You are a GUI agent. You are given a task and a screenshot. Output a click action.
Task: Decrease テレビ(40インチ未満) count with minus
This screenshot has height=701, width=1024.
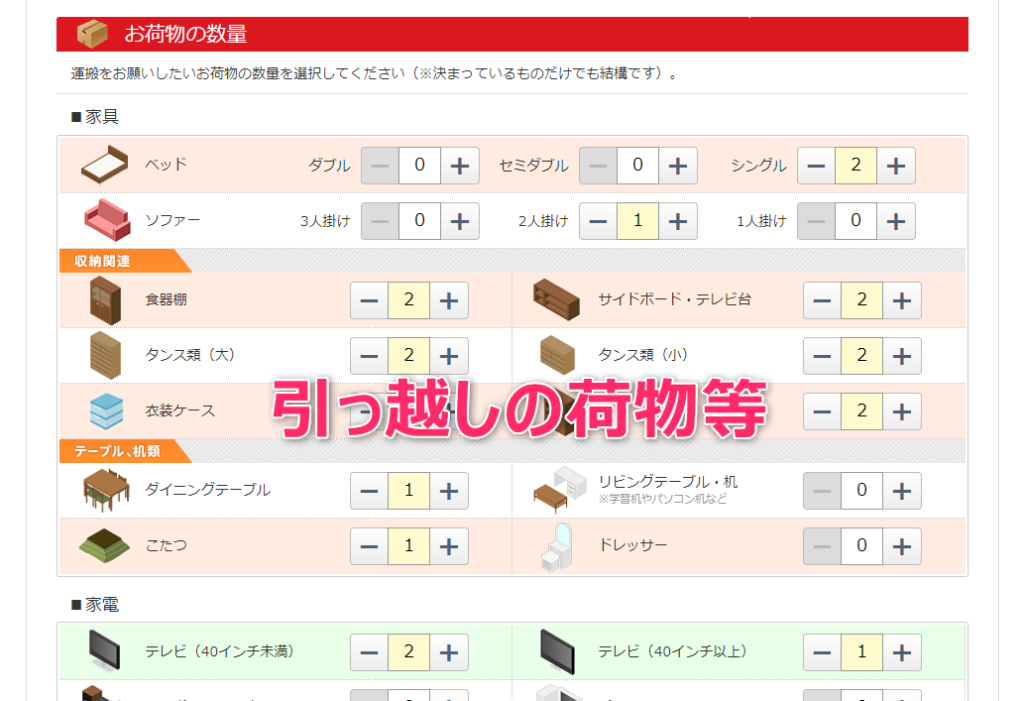coord(369,652)
